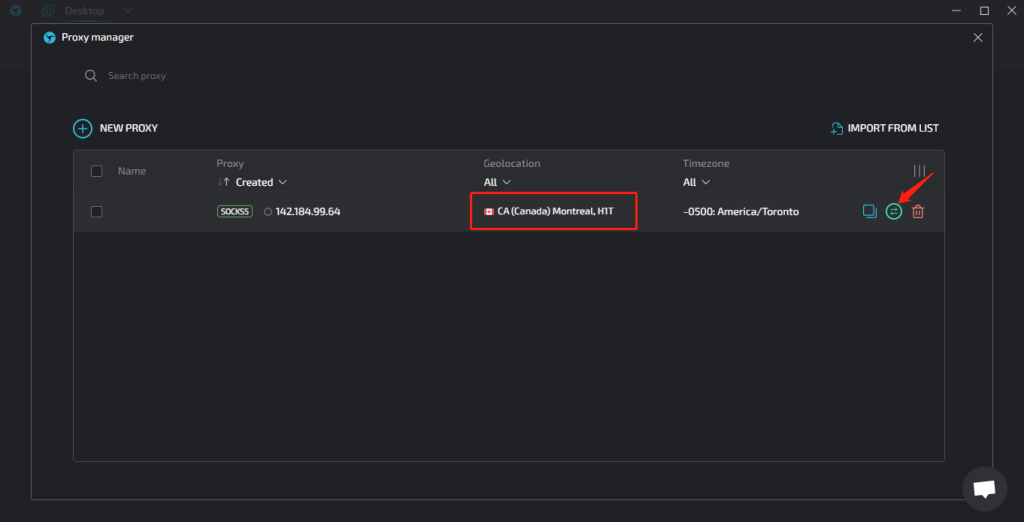Close the Proxy manager dialog

[x=978, y=37]
